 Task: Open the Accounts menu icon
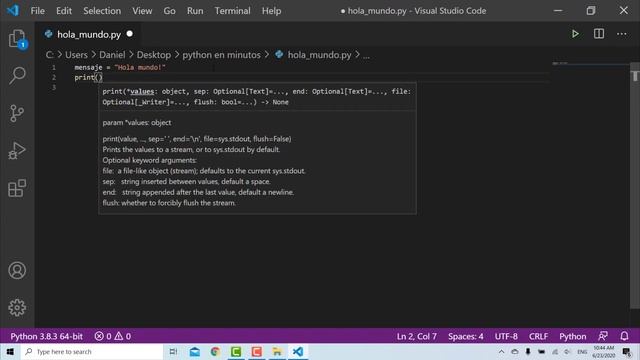tap(17, 271)
